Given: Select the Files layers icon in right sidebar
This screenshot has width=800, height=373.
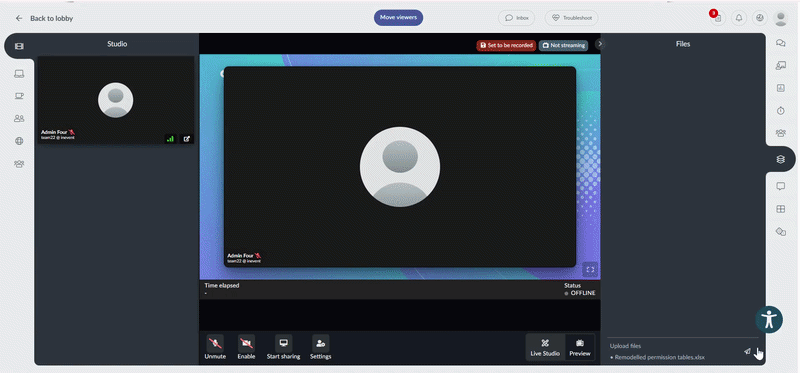Looking at the screenshot, I should 780,160.
